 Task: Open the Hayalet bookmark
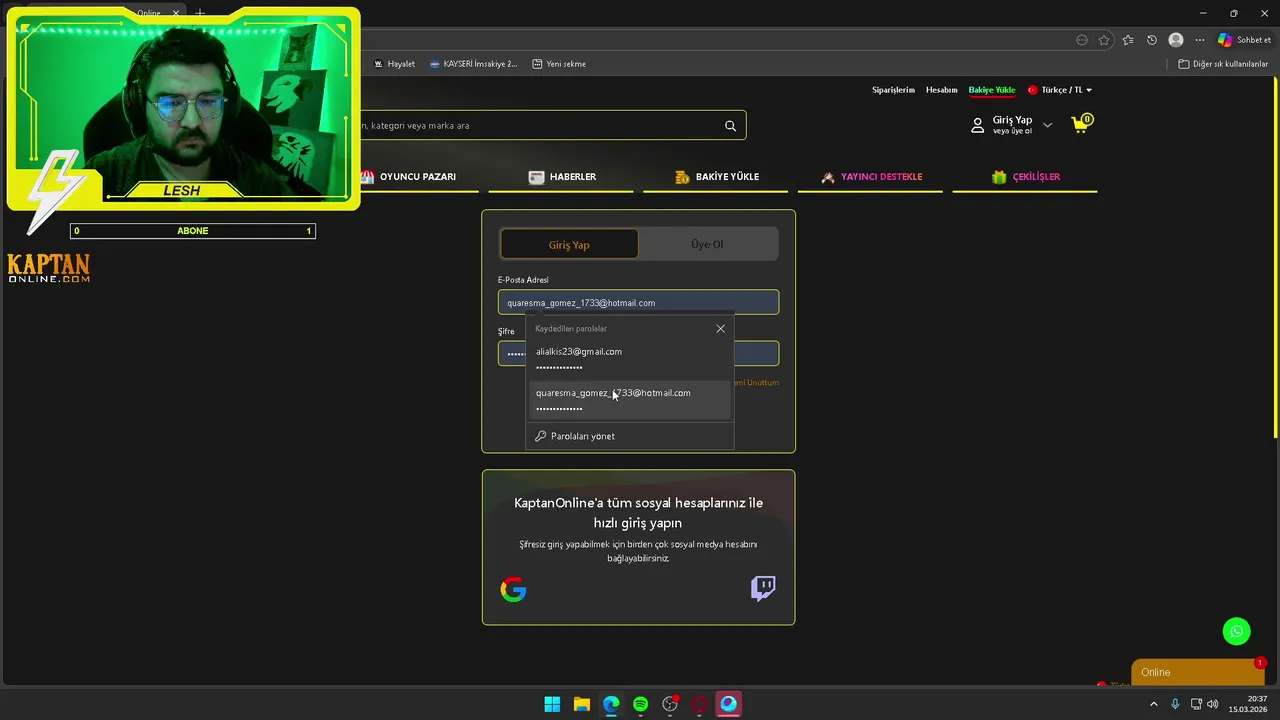coord(394,64)
